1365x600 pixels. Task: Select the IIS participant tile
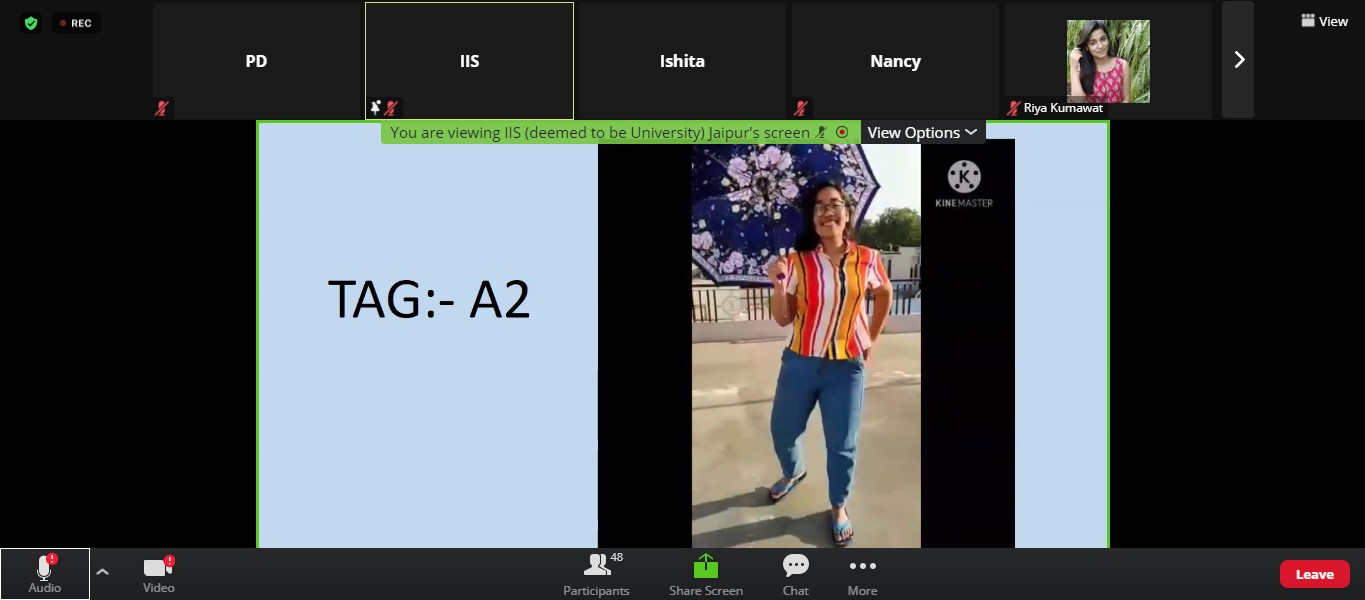coord(469,61)
